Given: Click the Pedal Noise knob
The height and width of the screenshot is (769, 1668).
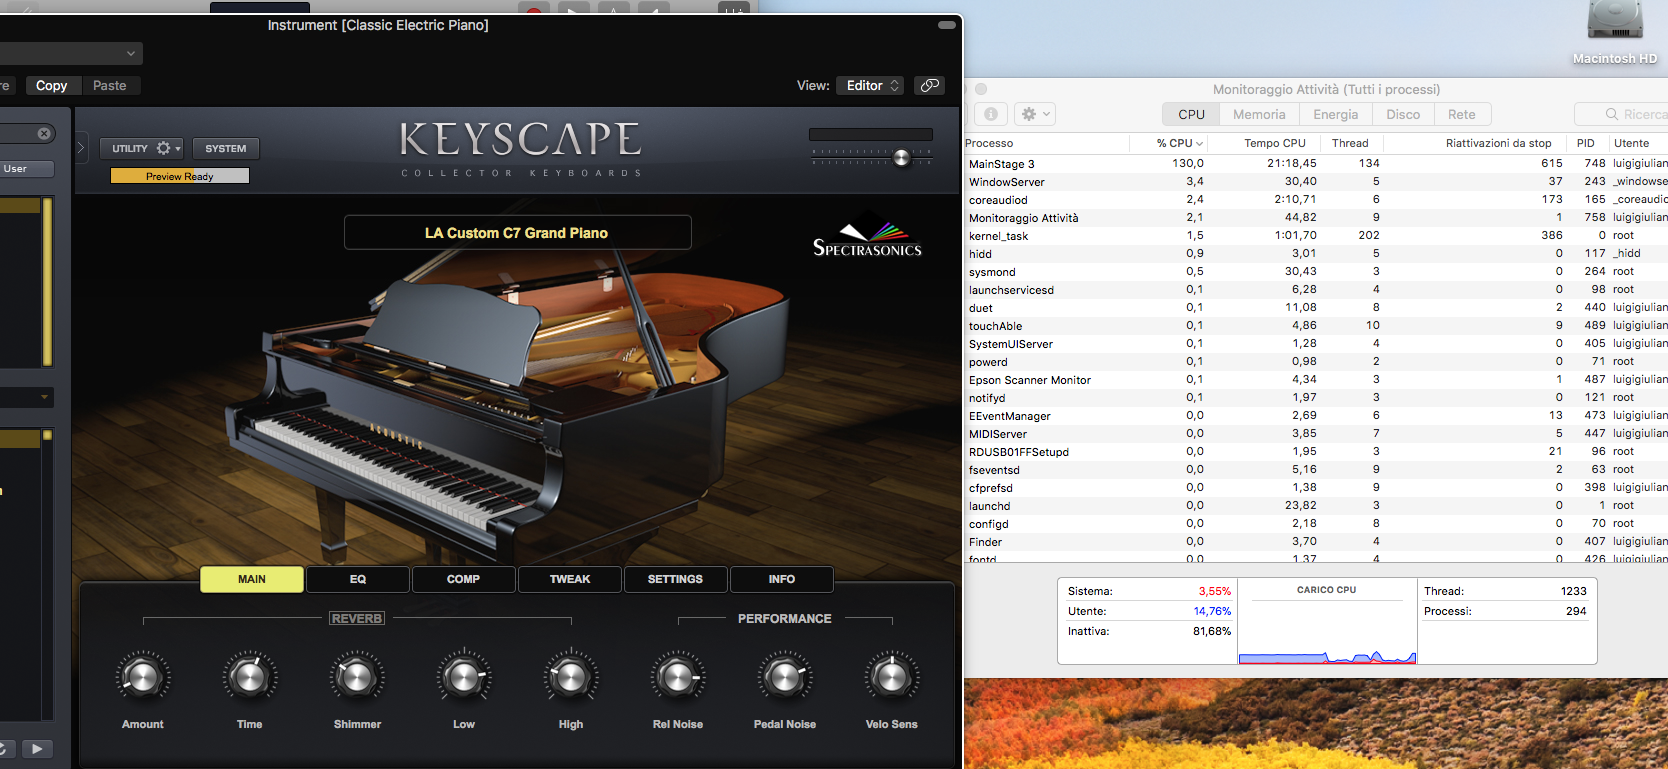Looking at the screenshot, I should pos(784,677).
